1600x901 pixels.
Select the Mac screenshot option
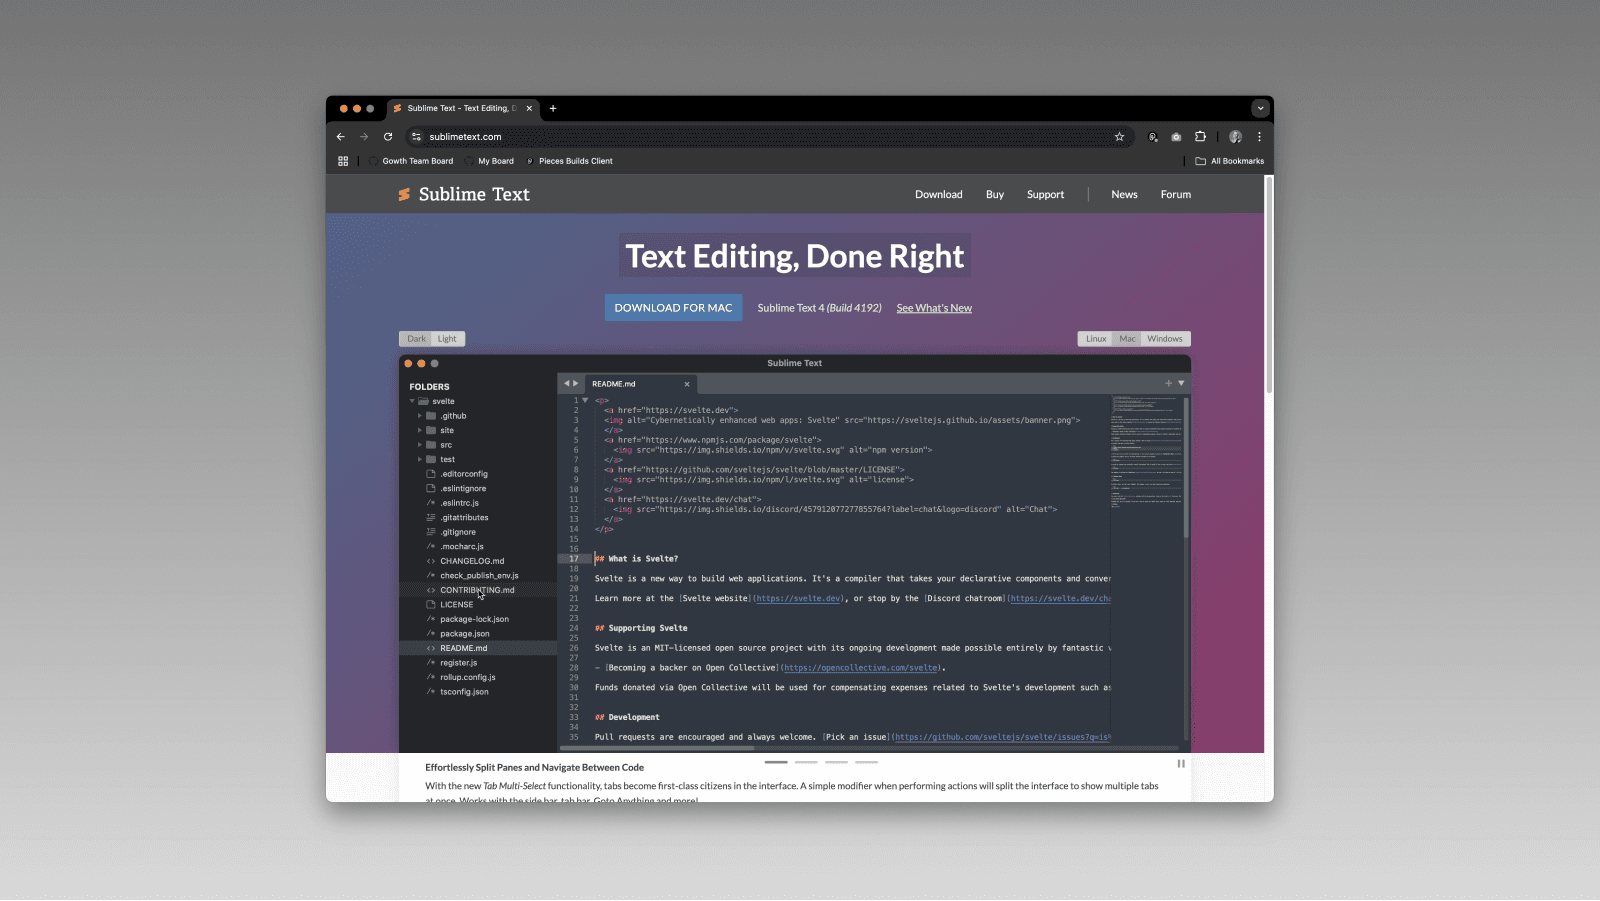click(x=1127, y=339)
